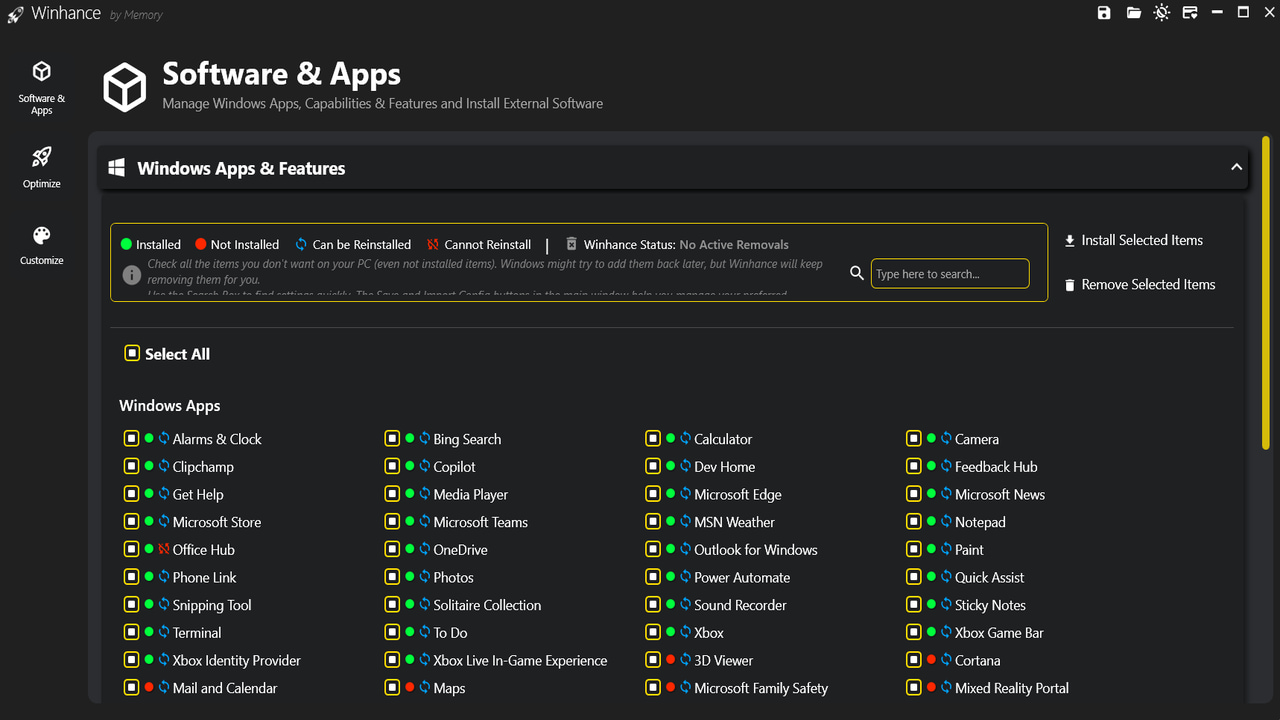
Task: Select the search magnifier icon
Action: point(857,272)
